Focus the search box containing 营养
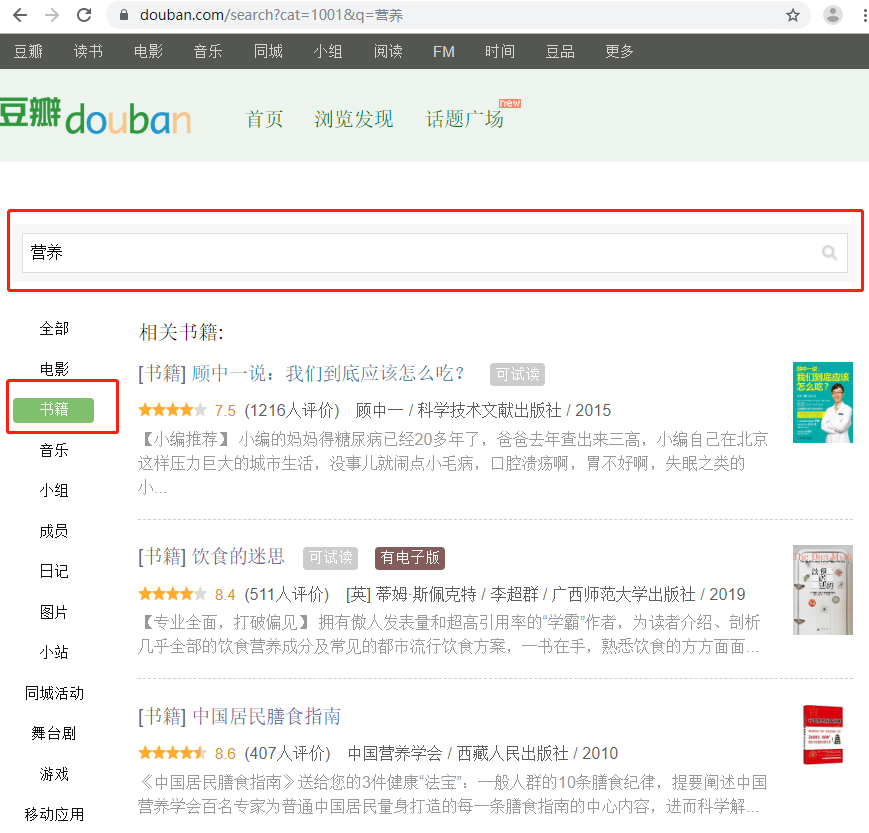 tap(420, 253)
